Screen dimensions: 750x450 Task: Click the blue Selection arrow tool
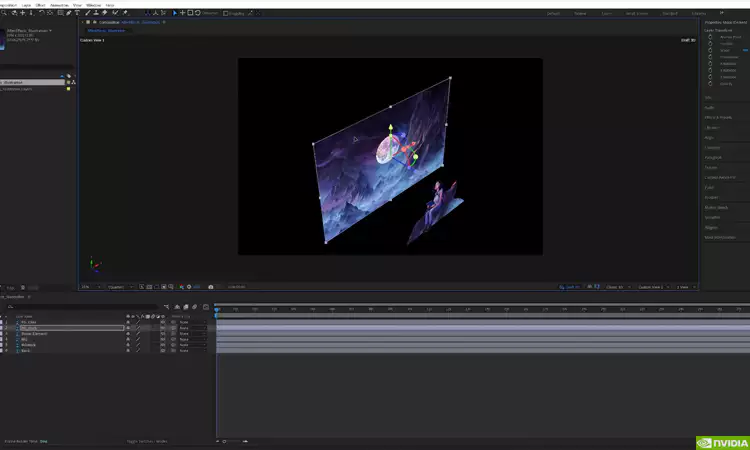[x=175, y=13]
